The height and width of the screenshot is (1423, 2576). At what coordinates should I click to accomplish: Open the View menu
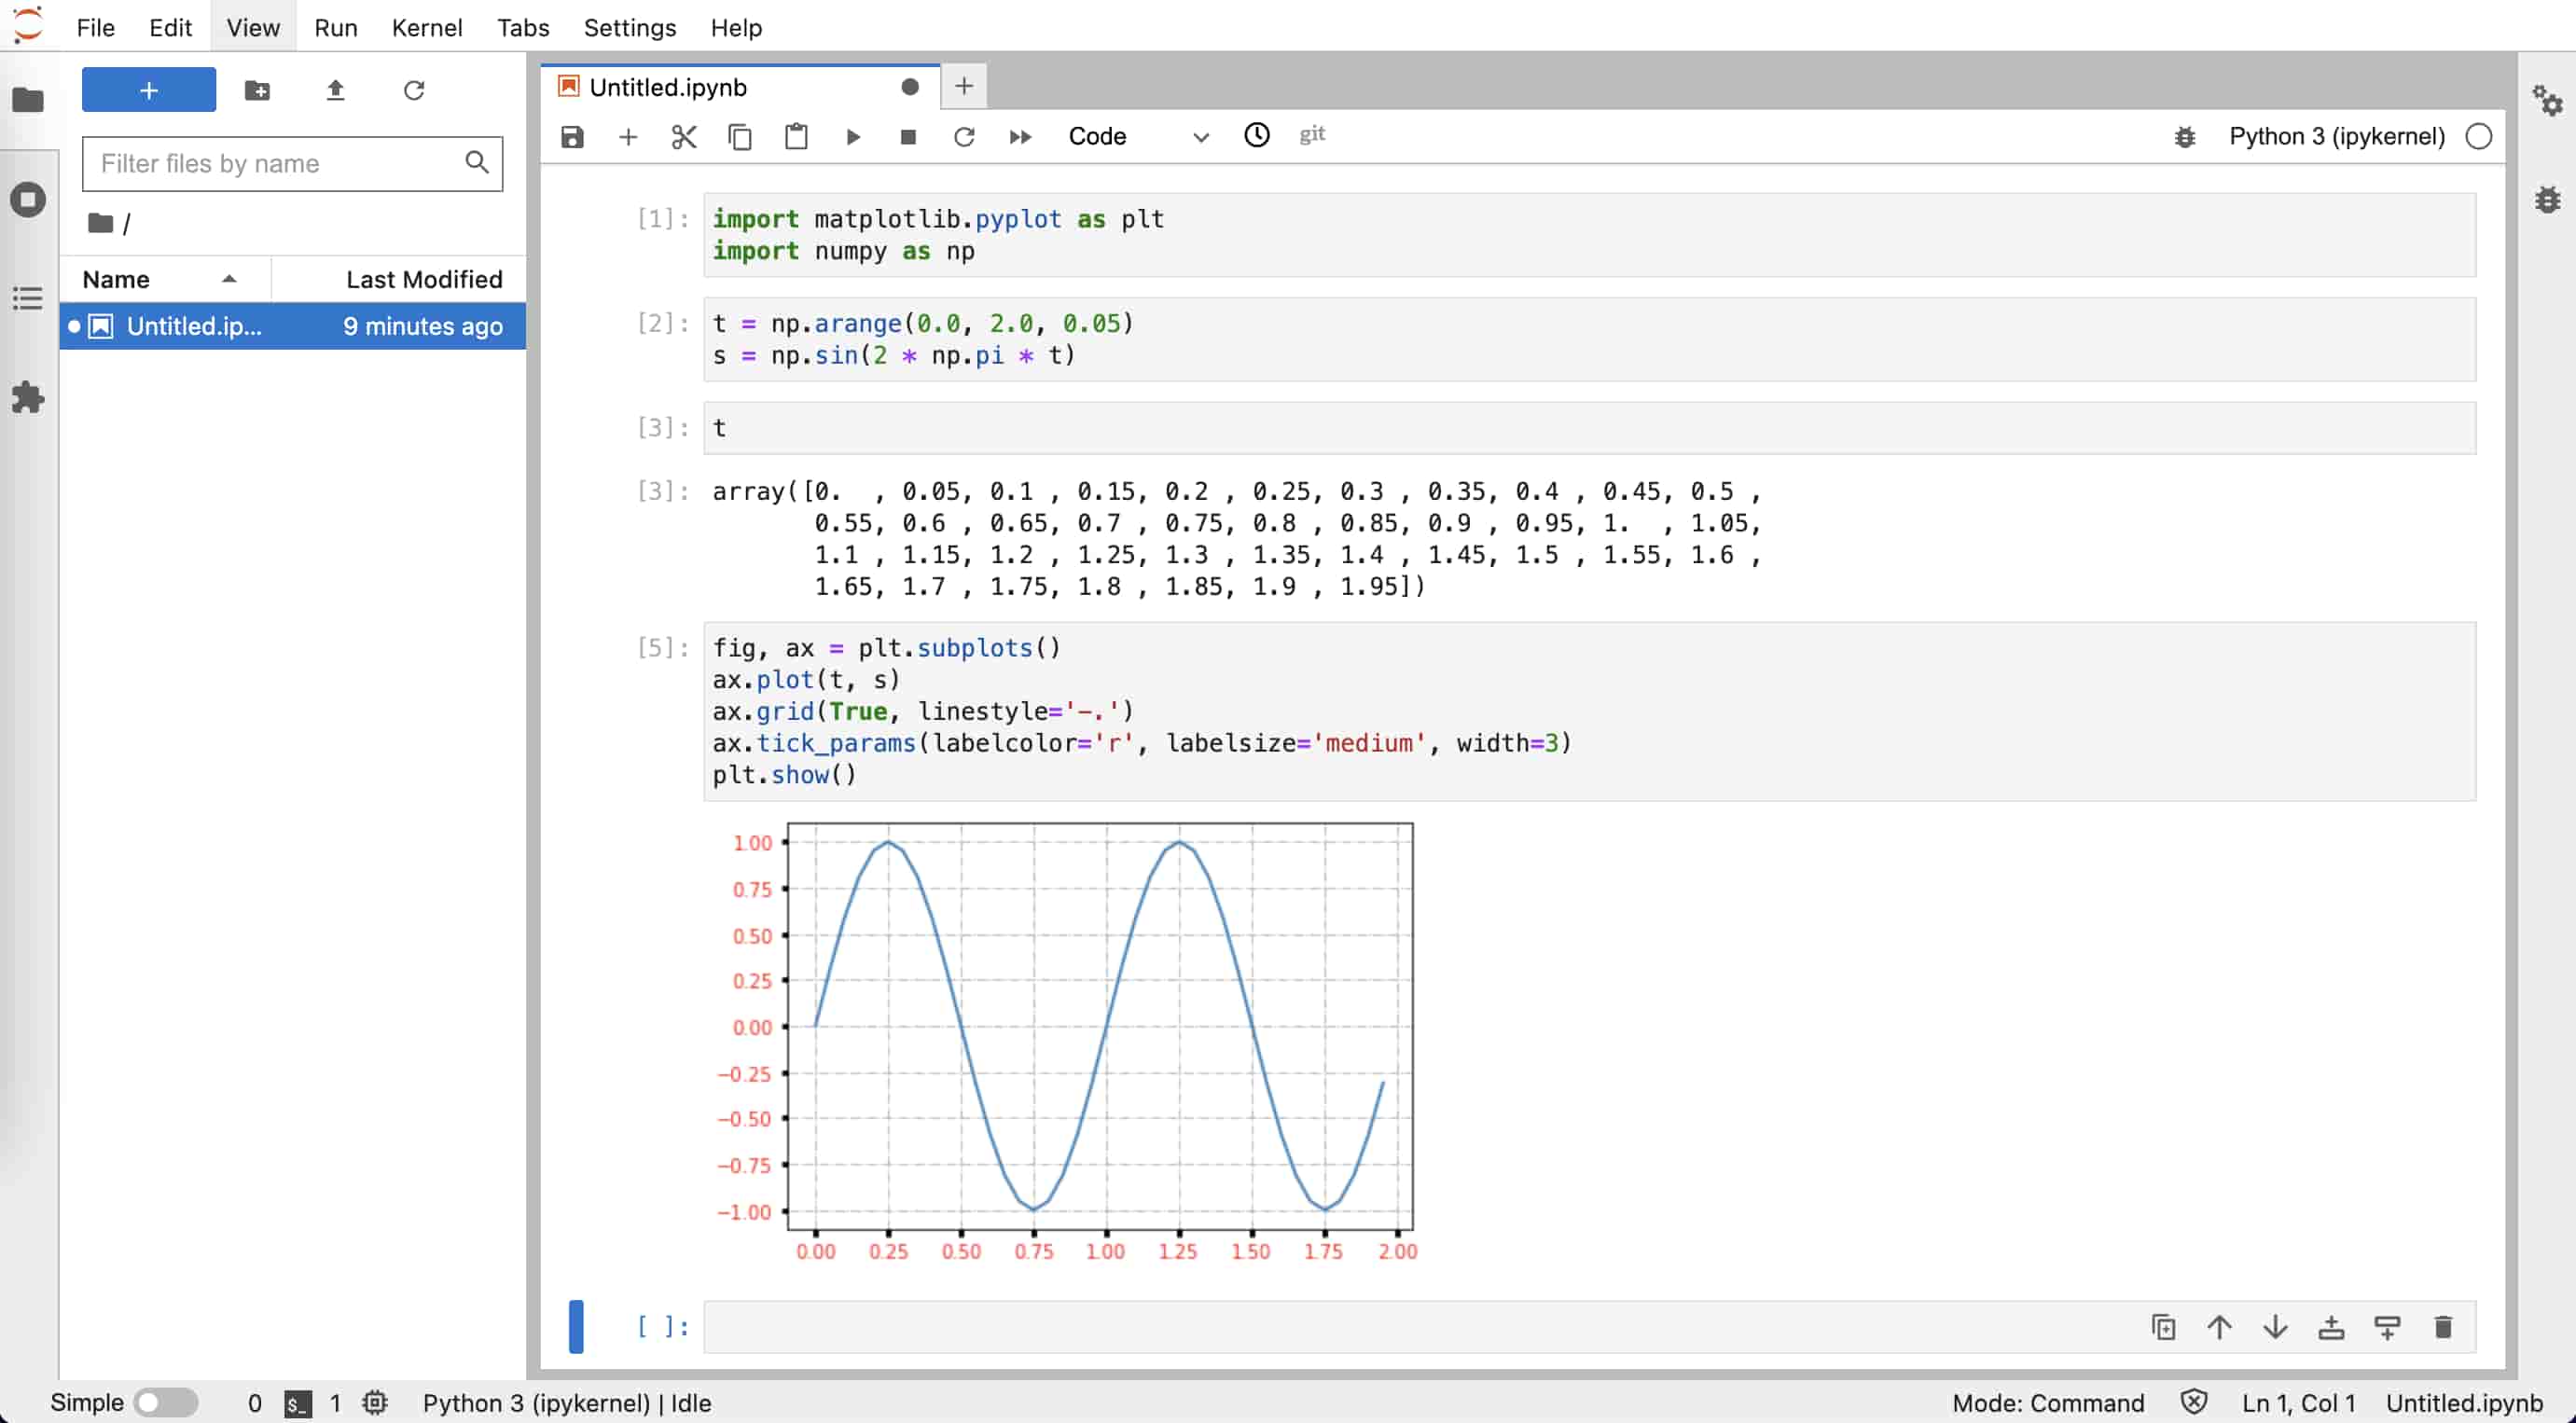253,27
